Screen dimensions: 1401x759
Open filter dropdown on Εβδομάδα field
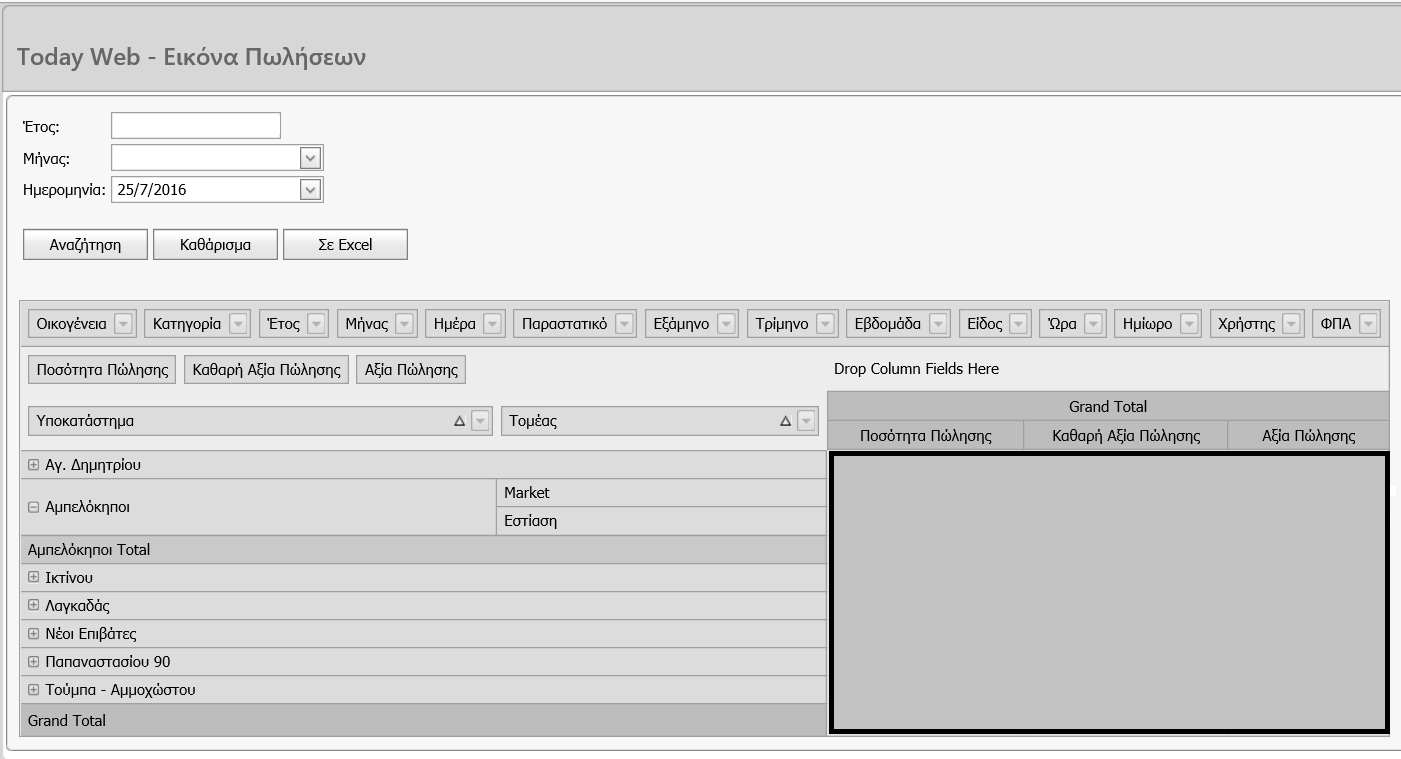tap(938, 324)
